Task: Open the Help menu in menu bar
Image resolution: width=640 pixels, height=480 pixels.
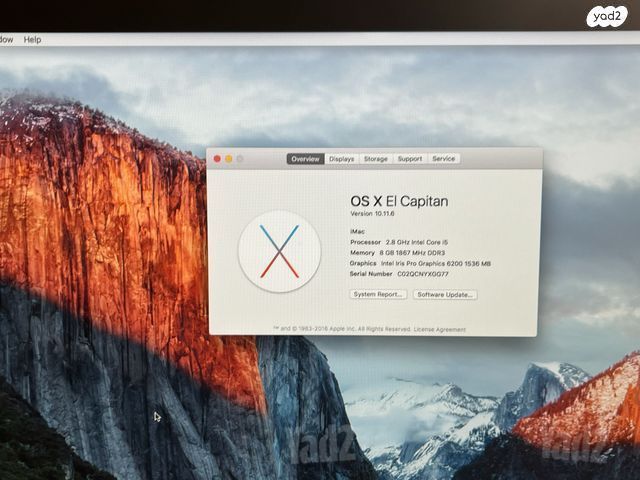Action: coord(32,40)
